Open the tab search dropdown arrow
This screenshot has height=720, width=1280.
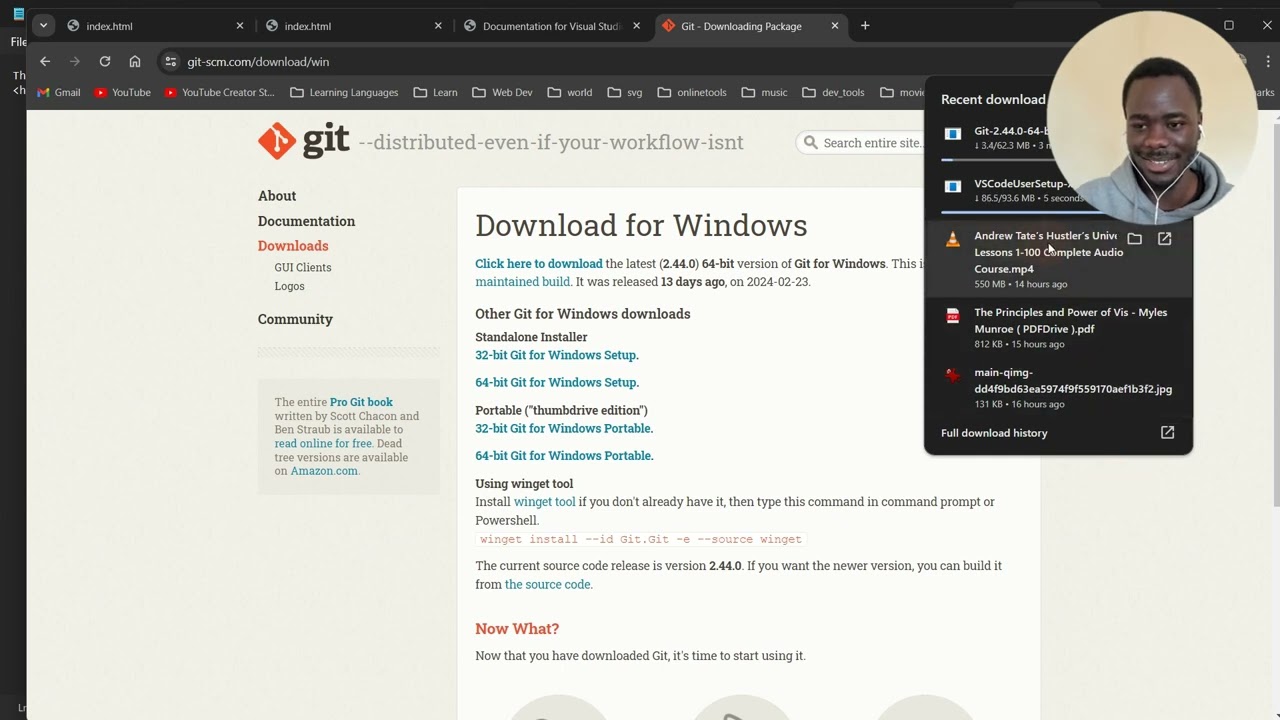[43, 26]
